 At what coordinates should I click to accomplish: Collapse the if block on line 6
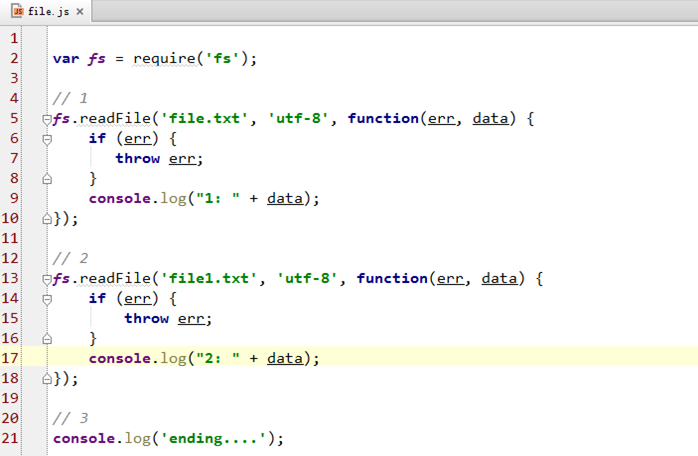[46, 139]
